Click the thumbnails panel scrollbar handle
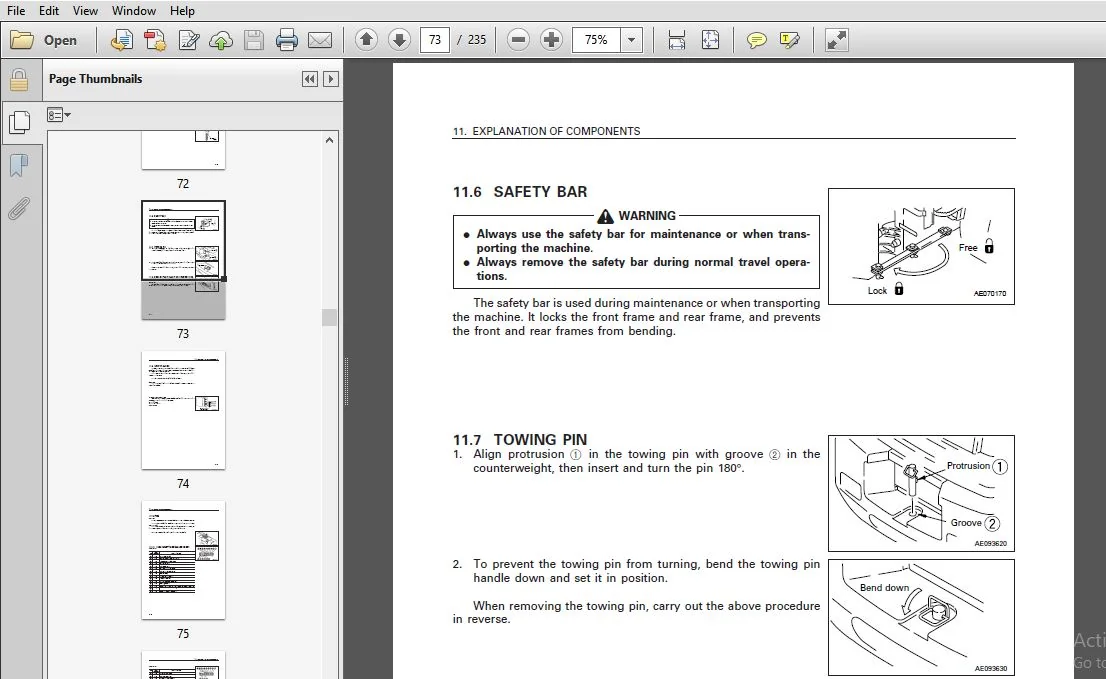Viewport: 1106px width, 679px height. click(x=329, y=317)
